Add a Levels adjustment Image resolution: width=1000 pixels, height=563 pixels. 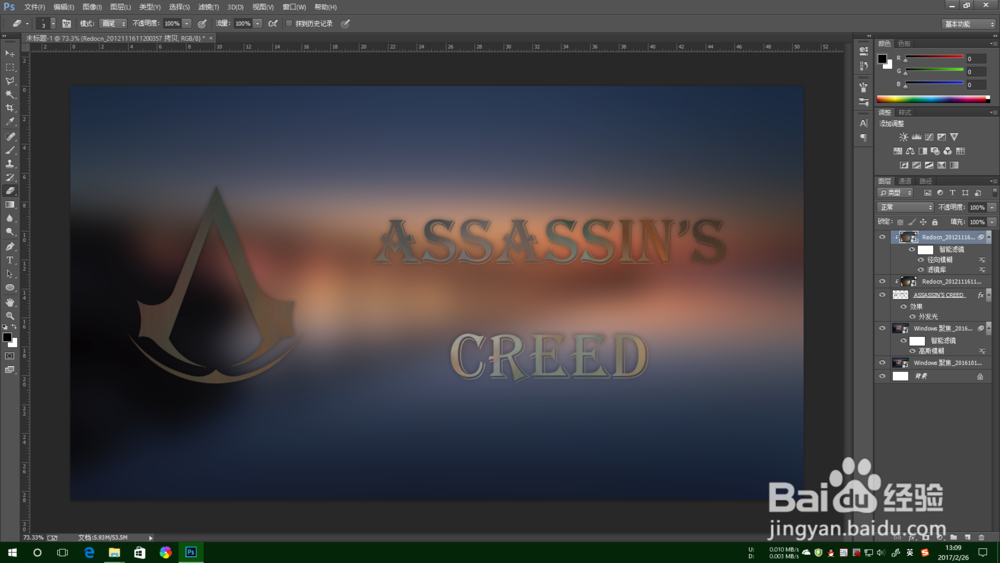point(916,137)
